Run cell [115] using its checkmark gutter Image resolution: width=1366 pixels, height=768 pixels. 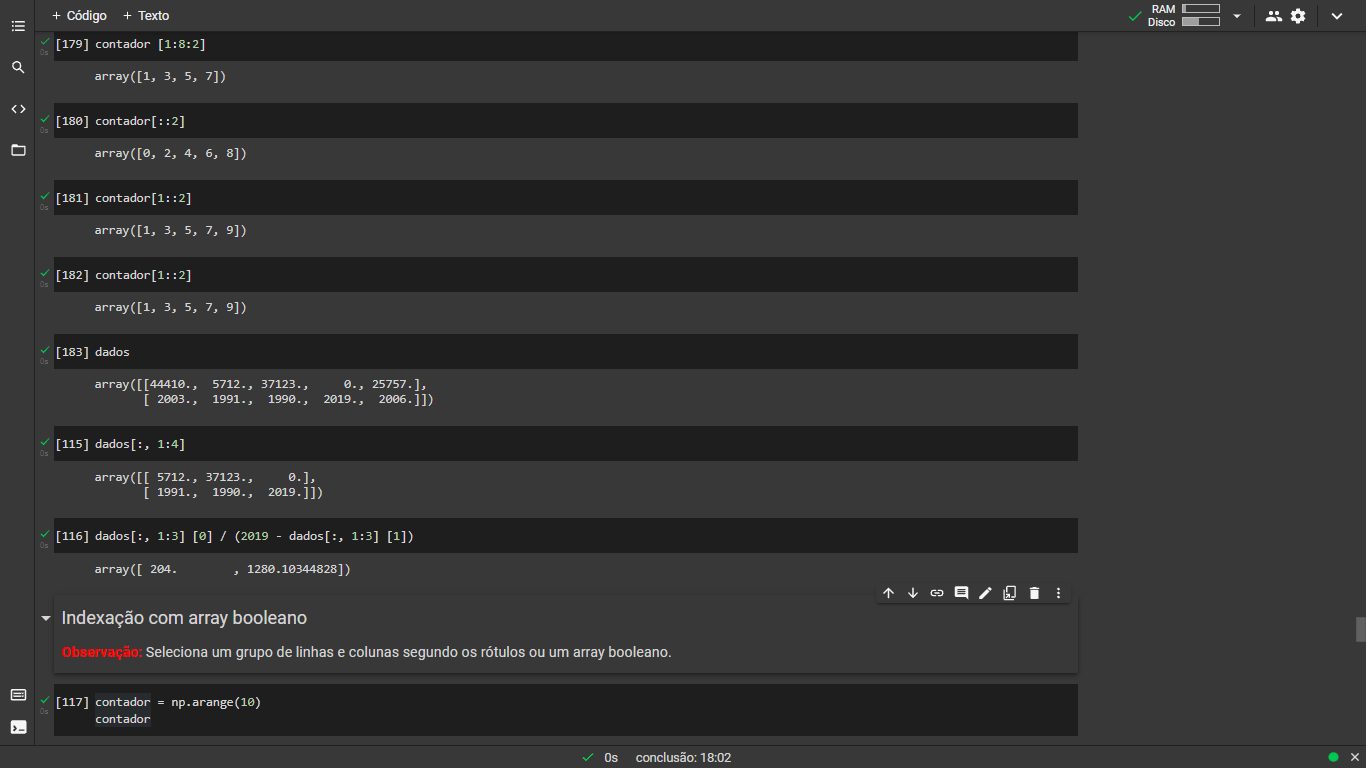pos(44,442)
